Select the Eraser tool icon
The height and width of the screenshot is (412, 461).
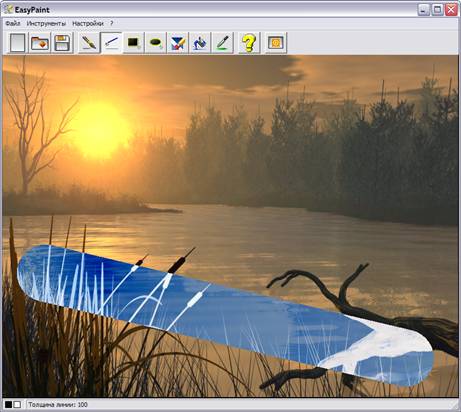[178, 43]
